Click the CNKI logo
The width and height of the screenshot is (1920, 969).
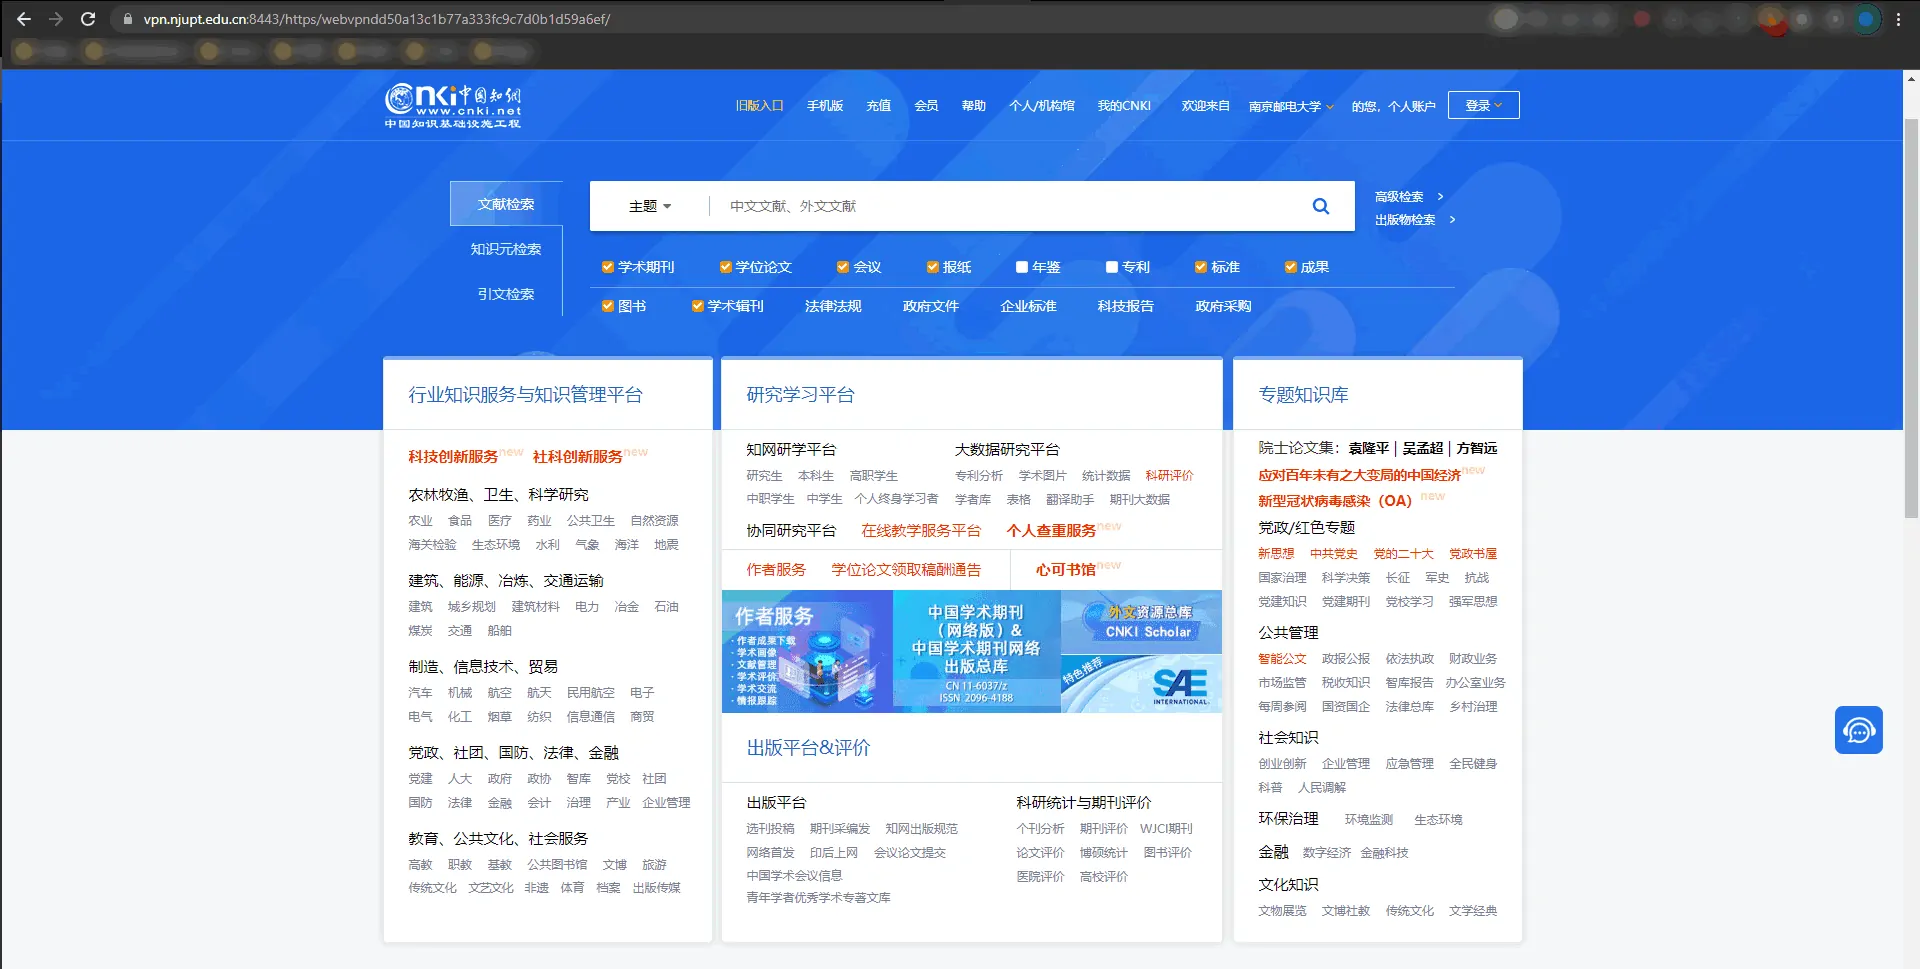[x=453, y=106]
